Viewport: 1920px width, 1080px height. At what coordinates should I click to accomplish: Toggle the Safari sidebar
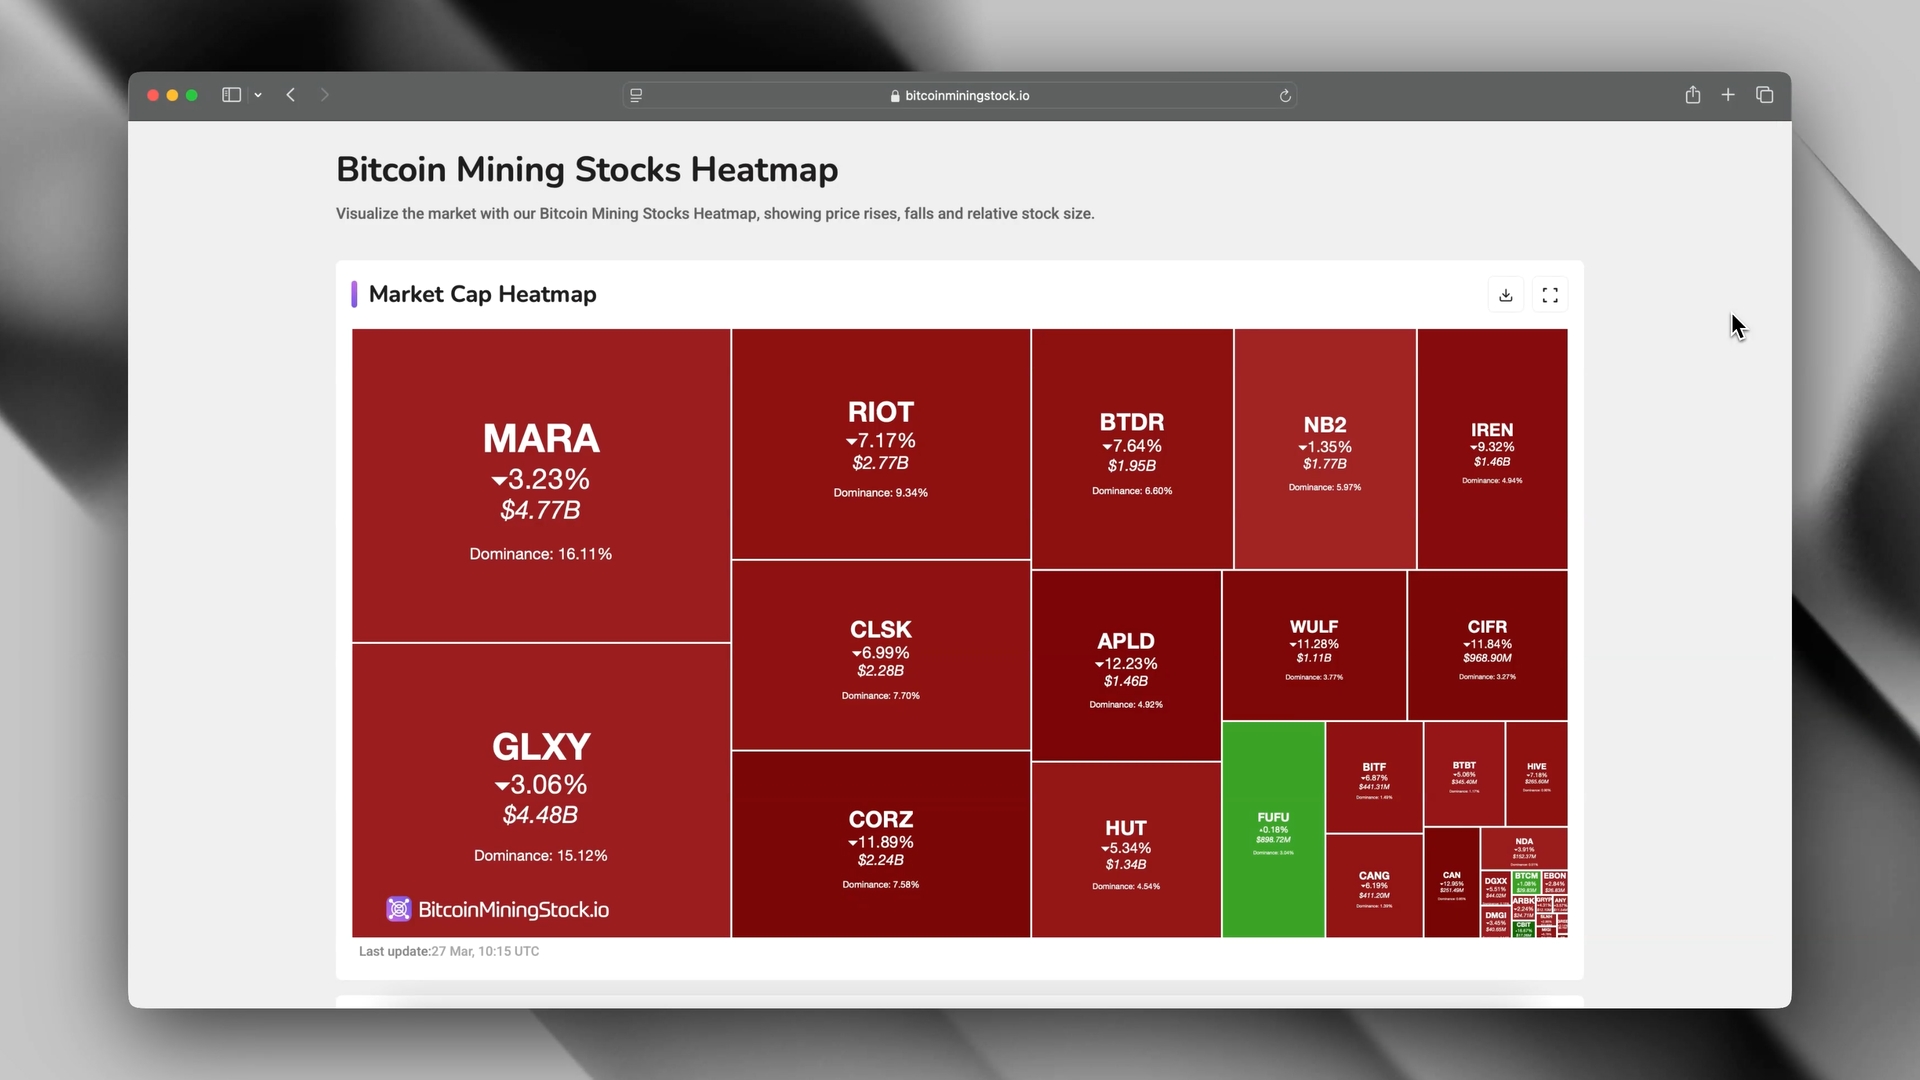click(x=231, y=95)
